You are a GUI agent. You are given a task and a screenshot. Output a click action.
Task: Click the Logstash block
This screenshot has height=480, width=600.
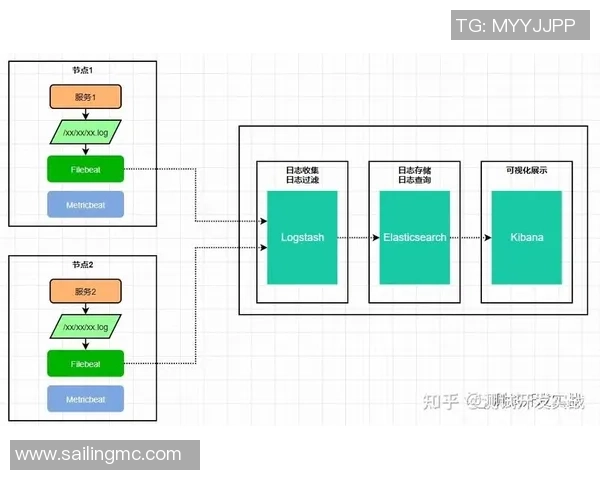point(302,238)
